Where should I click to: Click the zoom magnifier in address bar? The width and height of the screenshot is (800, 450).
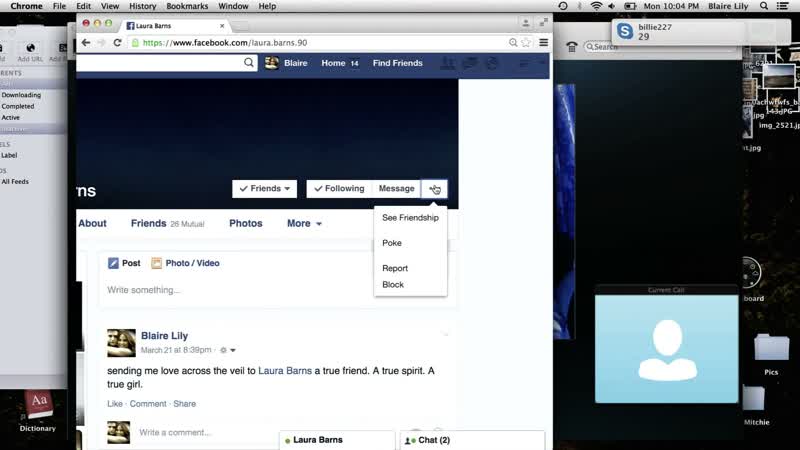(513, 43)
